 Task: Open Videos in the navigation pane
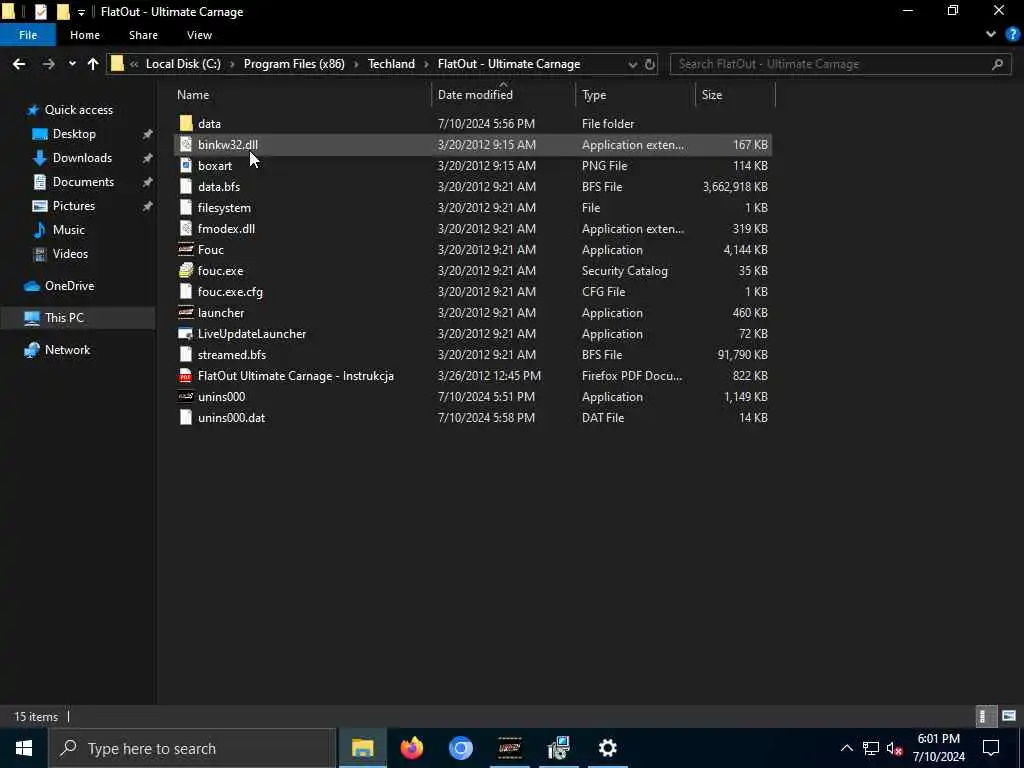(x=70, y=254)
